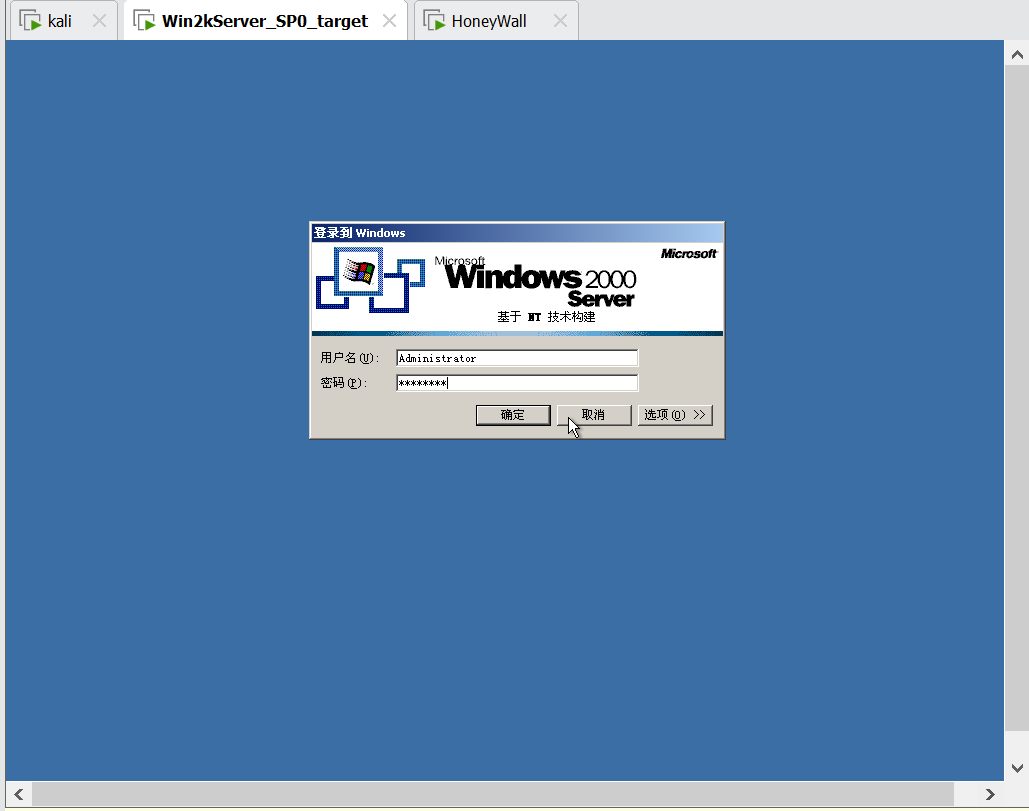Close the Win2kServer_SP0_target tab

pos(389,21)
